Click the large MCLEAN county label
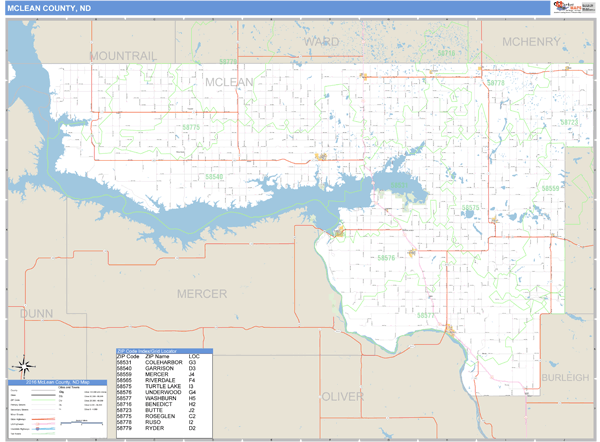The image size is (600, 442). click(x=229, y=81)
